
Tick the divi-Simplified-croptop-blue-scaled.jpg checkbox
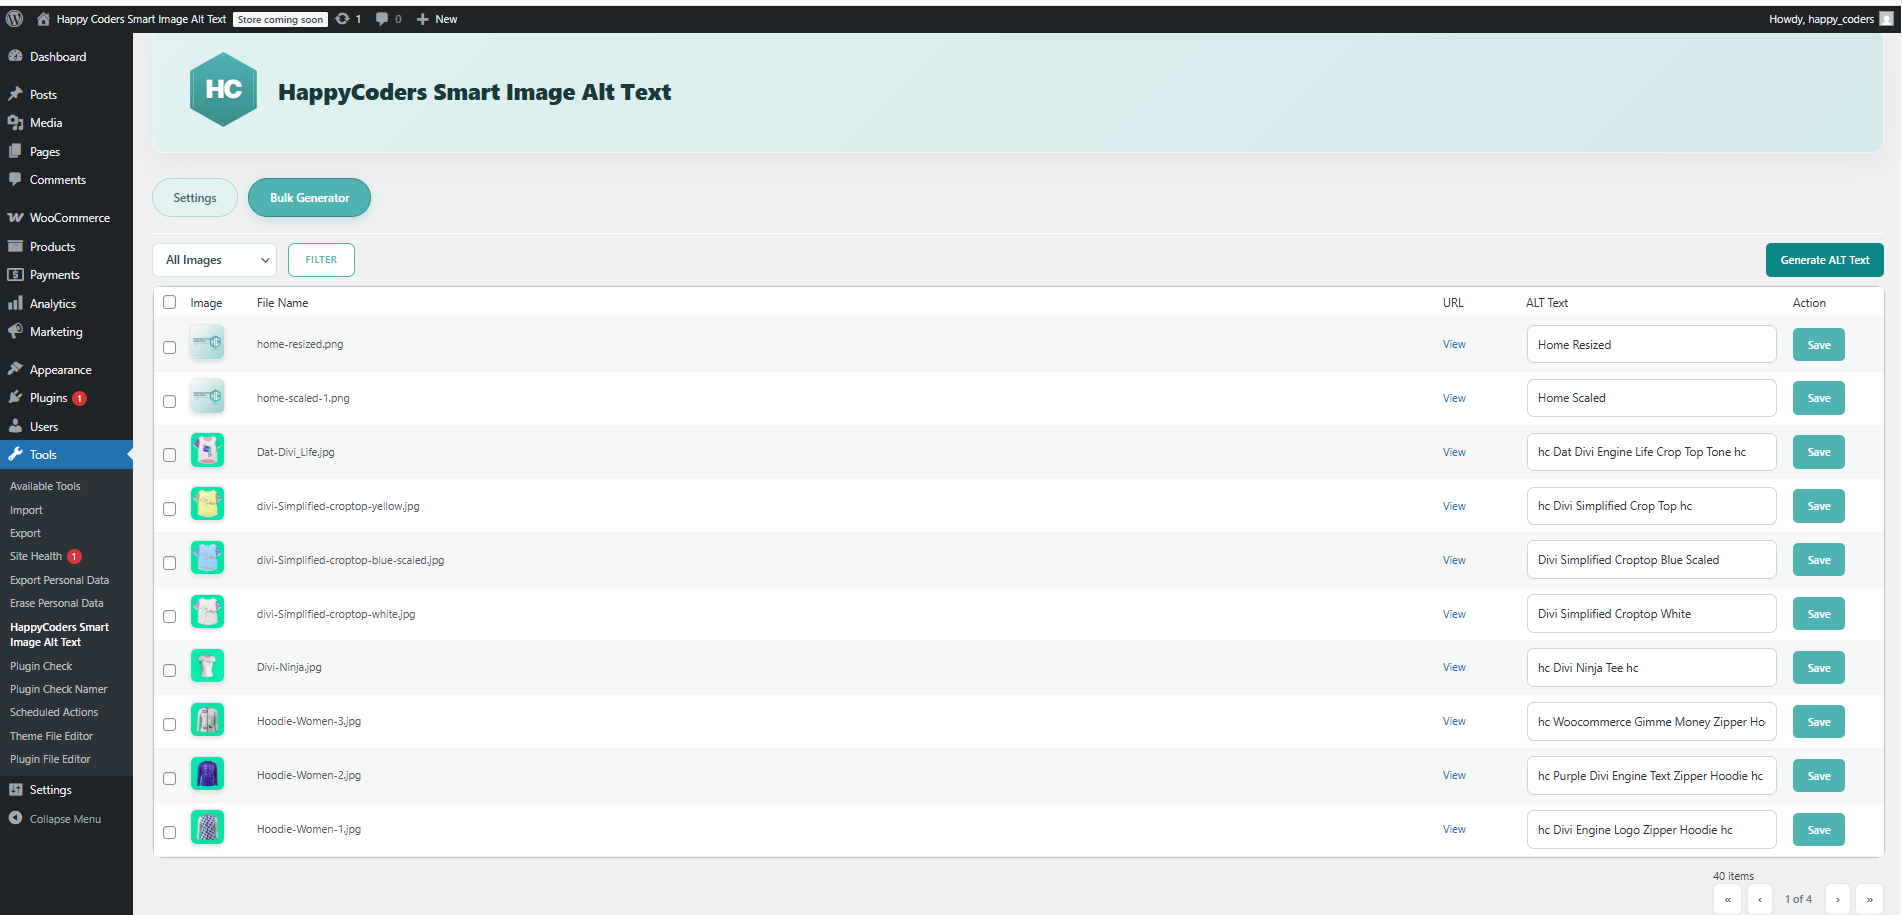[169, 563]
